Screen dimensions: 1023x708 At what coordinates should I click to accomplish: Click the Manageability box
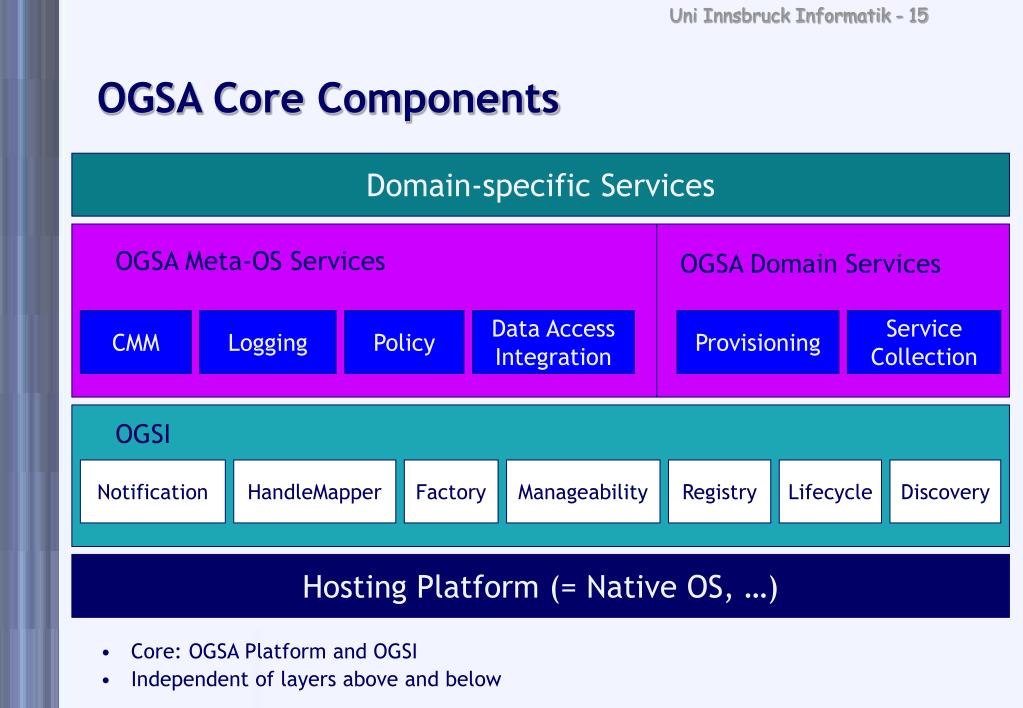583,491
